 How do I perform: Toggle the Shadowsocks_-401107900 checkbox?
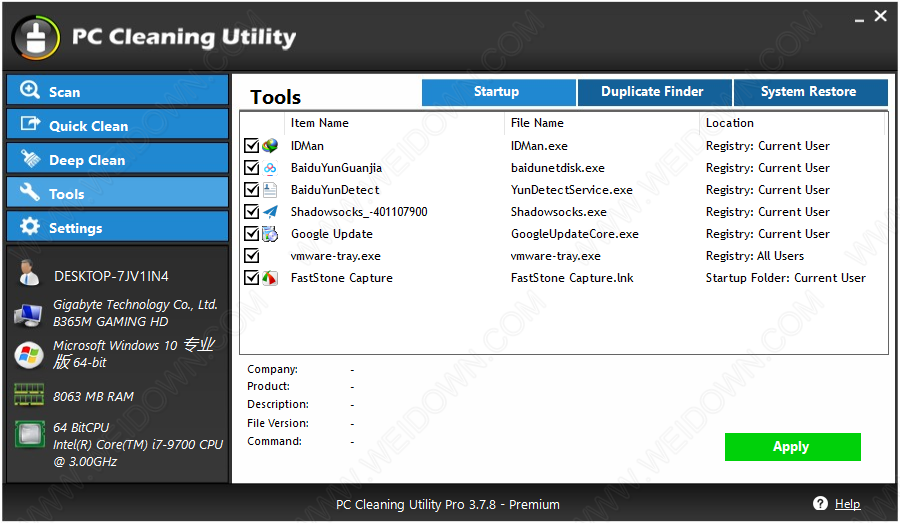pos(251,212)
